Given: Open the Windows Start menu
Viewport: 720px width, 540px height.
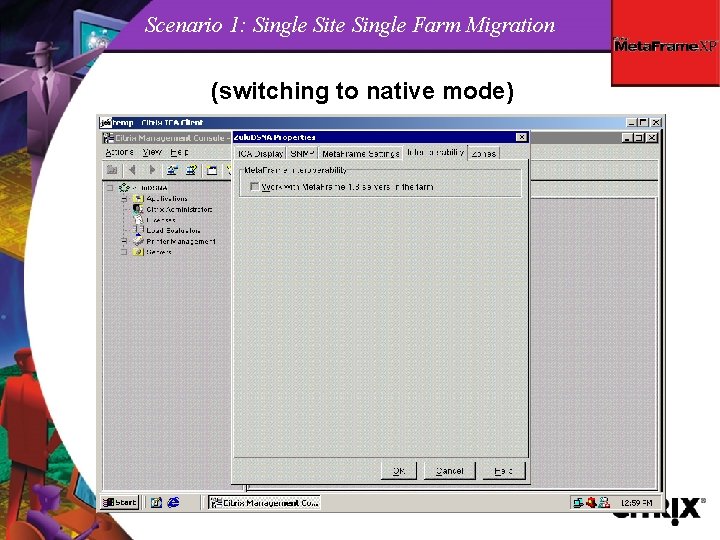Looking at the screenshot, I should 120,502.
